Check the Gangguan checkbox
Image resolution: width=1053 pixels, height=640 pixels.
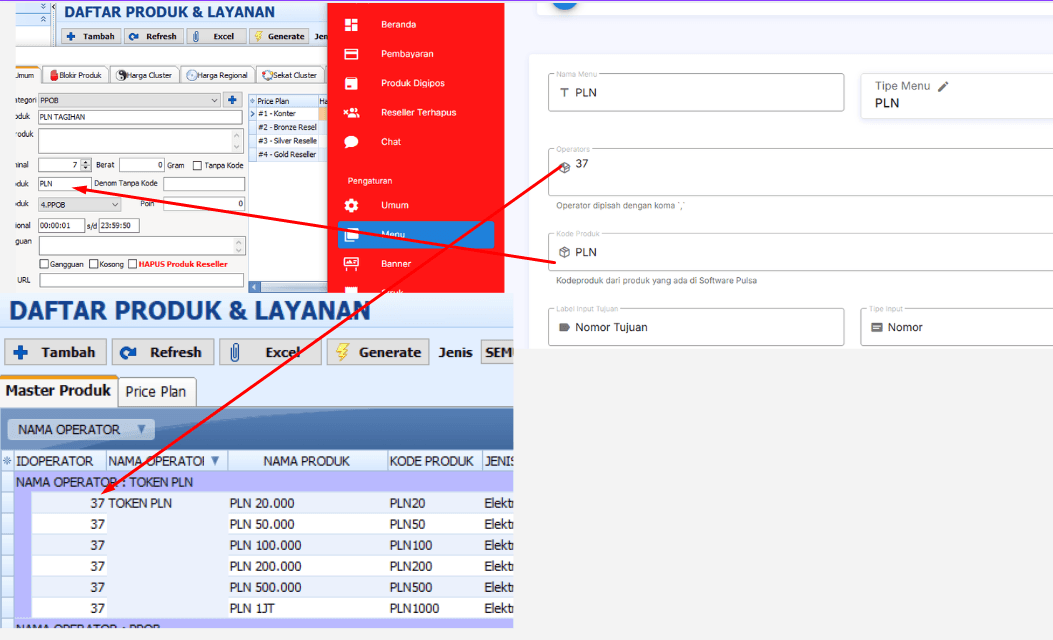(x=45, y=262)
